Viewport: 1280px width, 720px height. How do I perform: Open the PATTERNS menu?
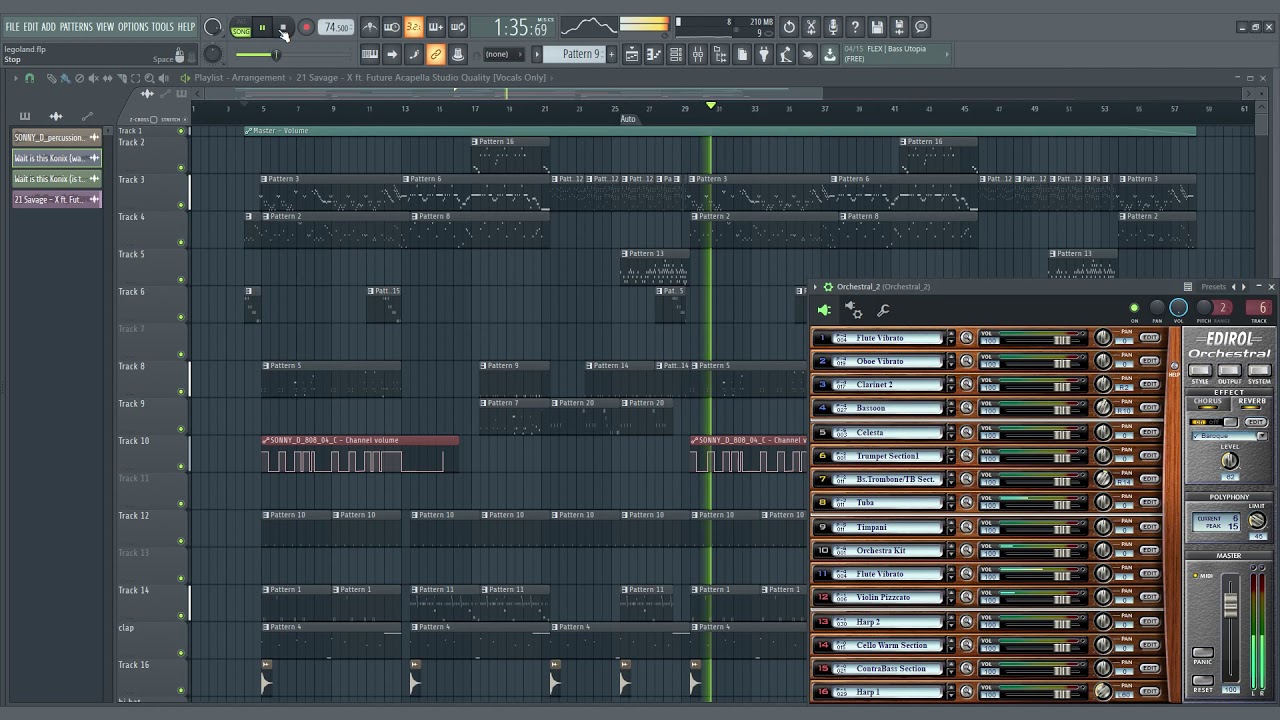(x=76, y=27)
